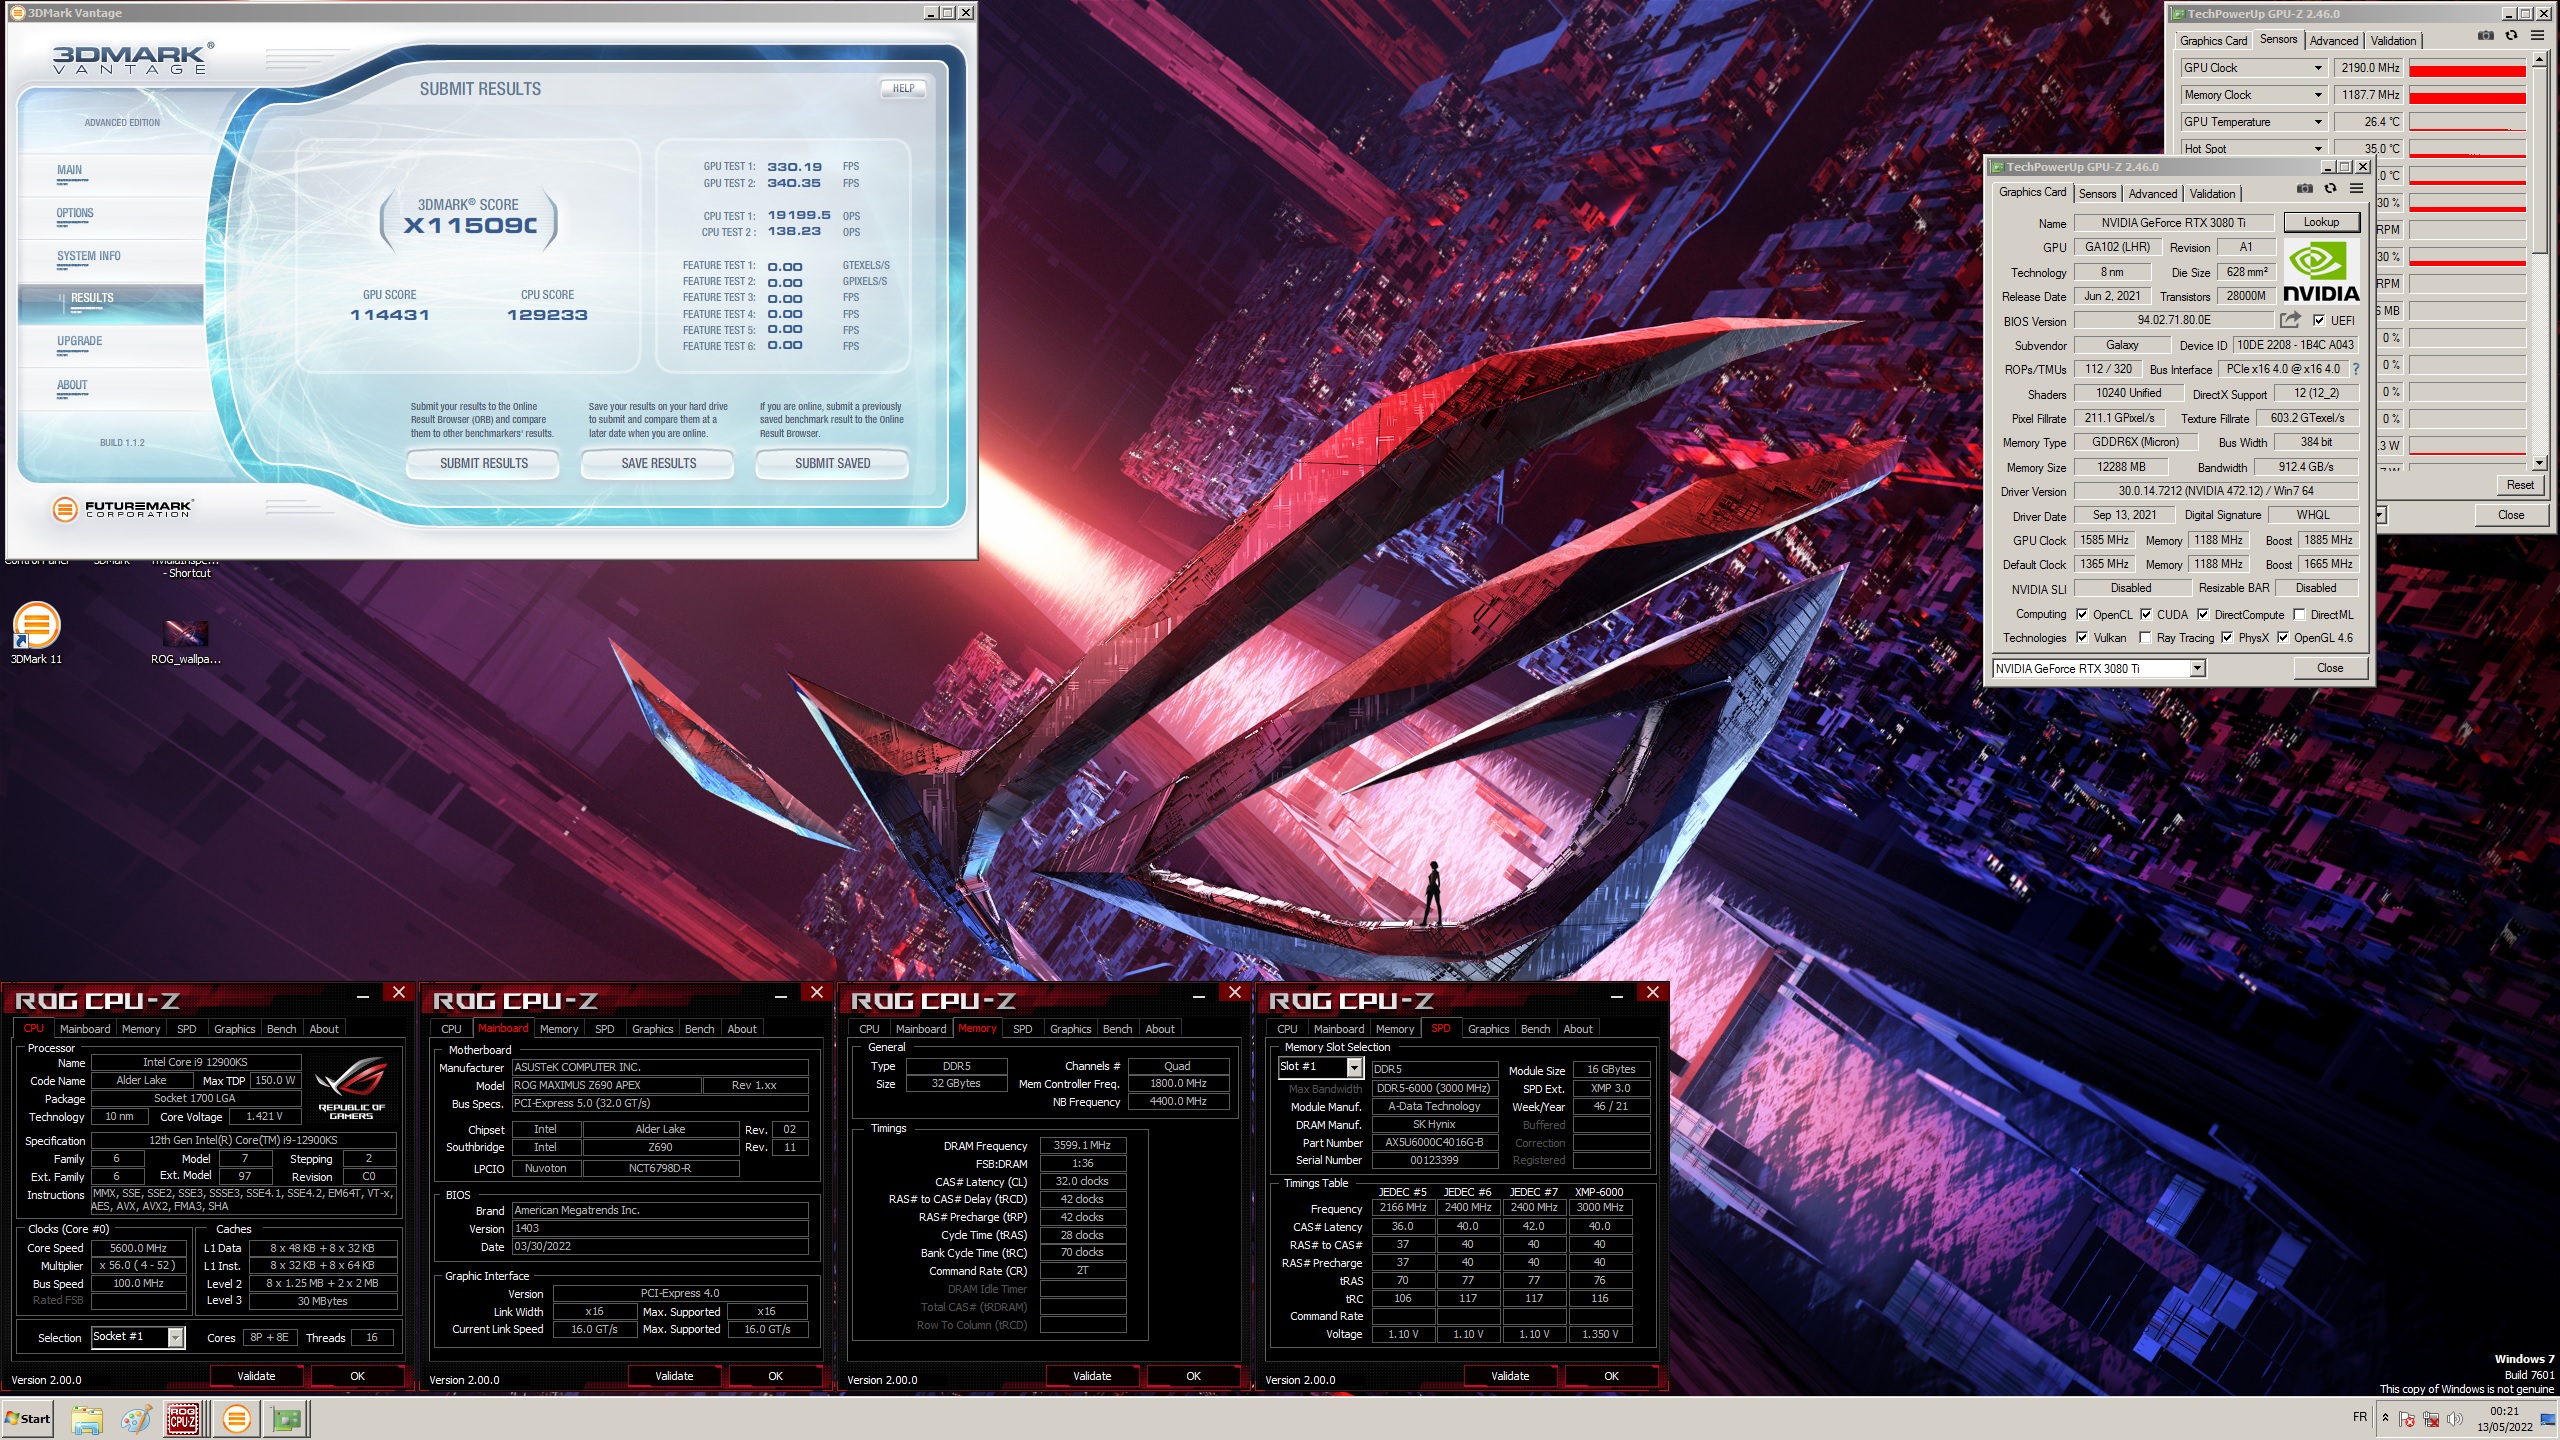2560x1440 pixels.
Task: Take a screenshot in the front GPU-Z window
Action: tap(2304, 189)
